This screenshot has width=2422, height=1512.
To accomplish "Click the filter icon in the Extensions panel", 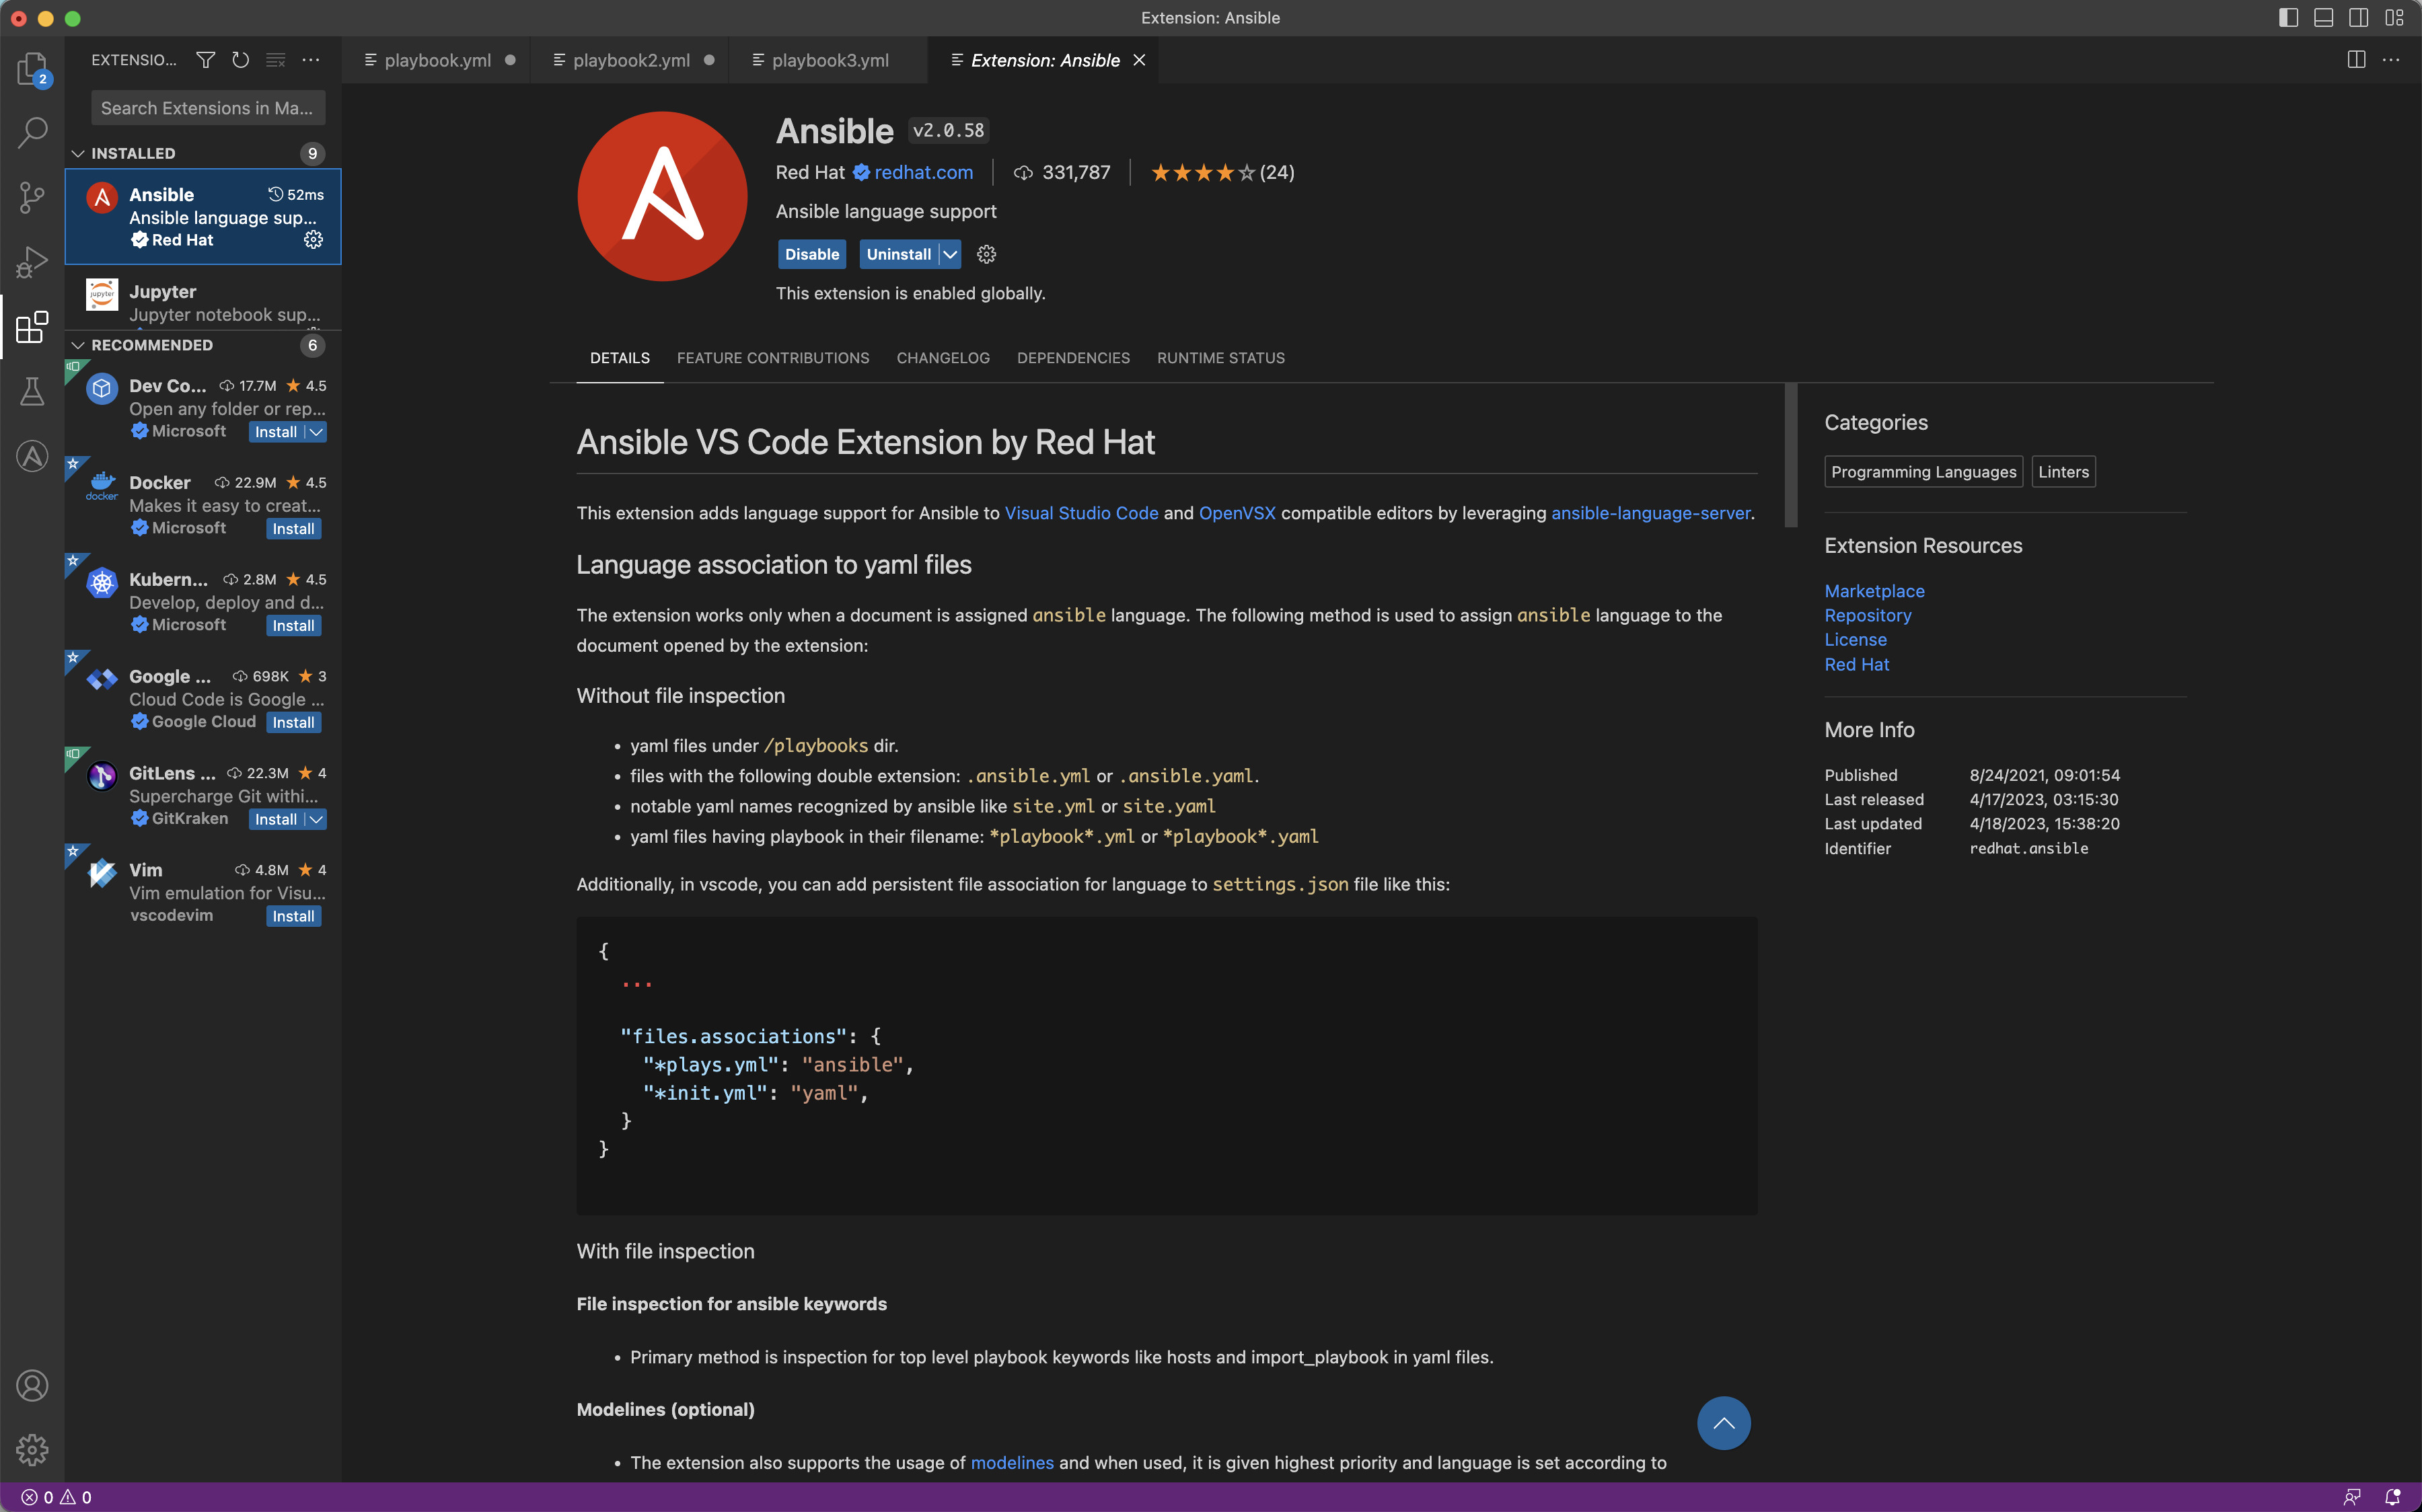I will click(205, 60).
